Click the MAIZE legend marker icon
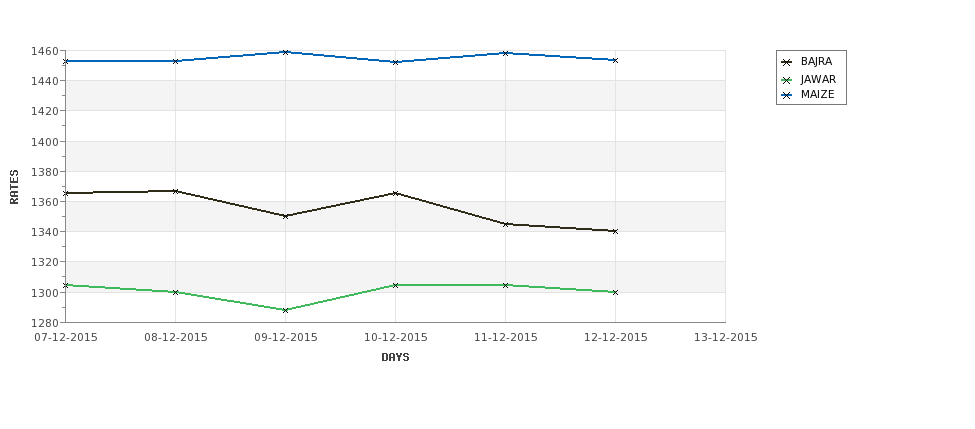Screen dimensions: 975x429 pos(787,96)
